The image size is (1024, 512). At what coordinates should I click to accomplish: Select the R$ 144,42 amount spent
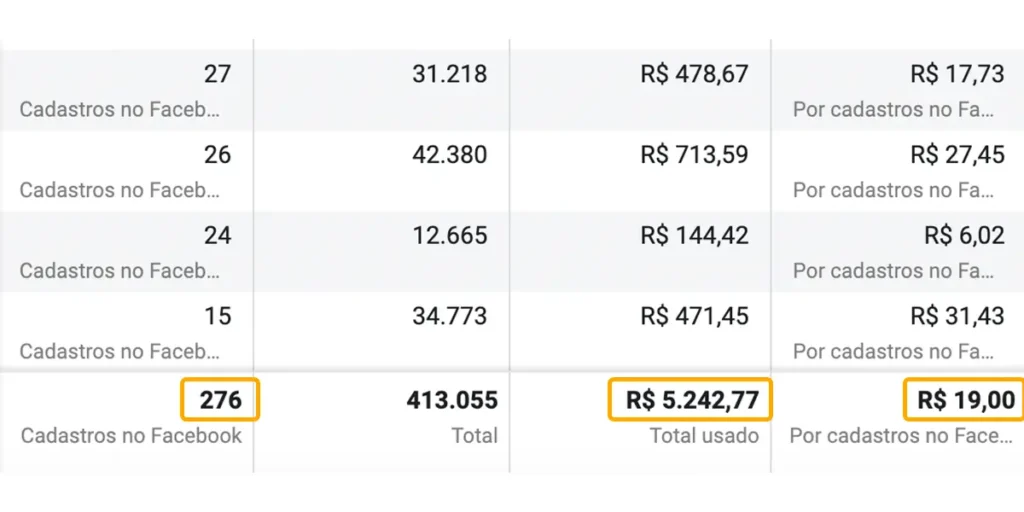[694, 236]
